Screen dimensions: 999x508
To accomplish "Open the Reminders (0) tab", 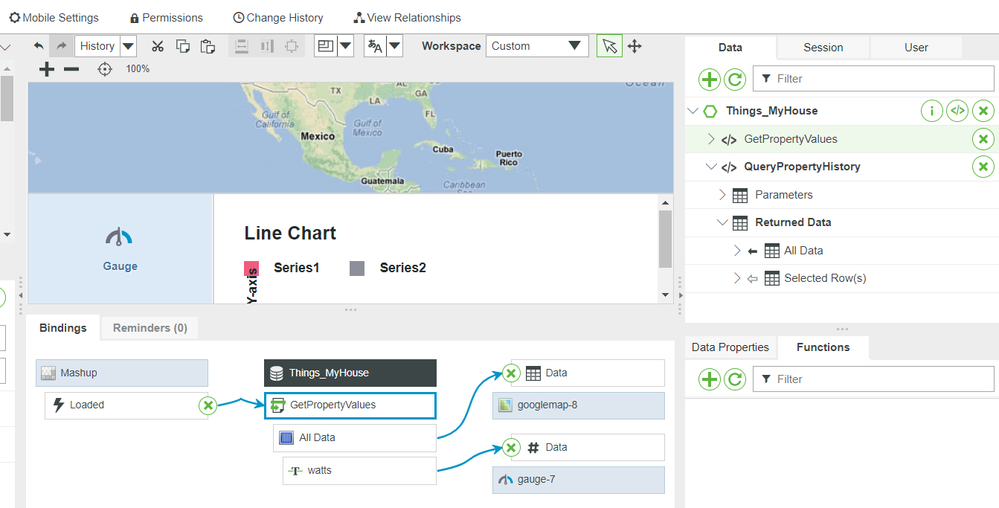I will click(150, 328).
